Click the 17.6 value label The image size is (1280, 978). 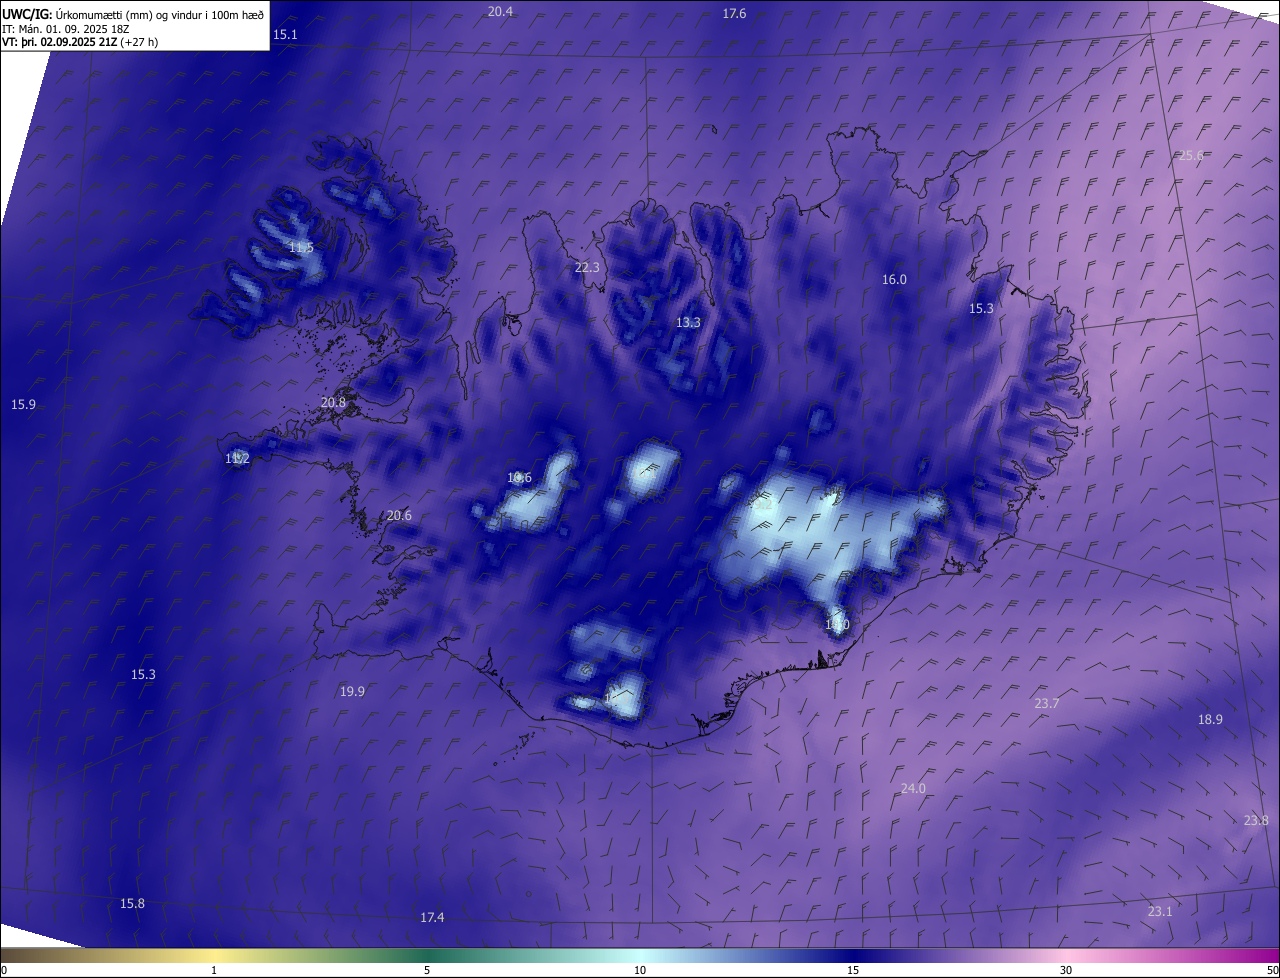click(734, 14)
